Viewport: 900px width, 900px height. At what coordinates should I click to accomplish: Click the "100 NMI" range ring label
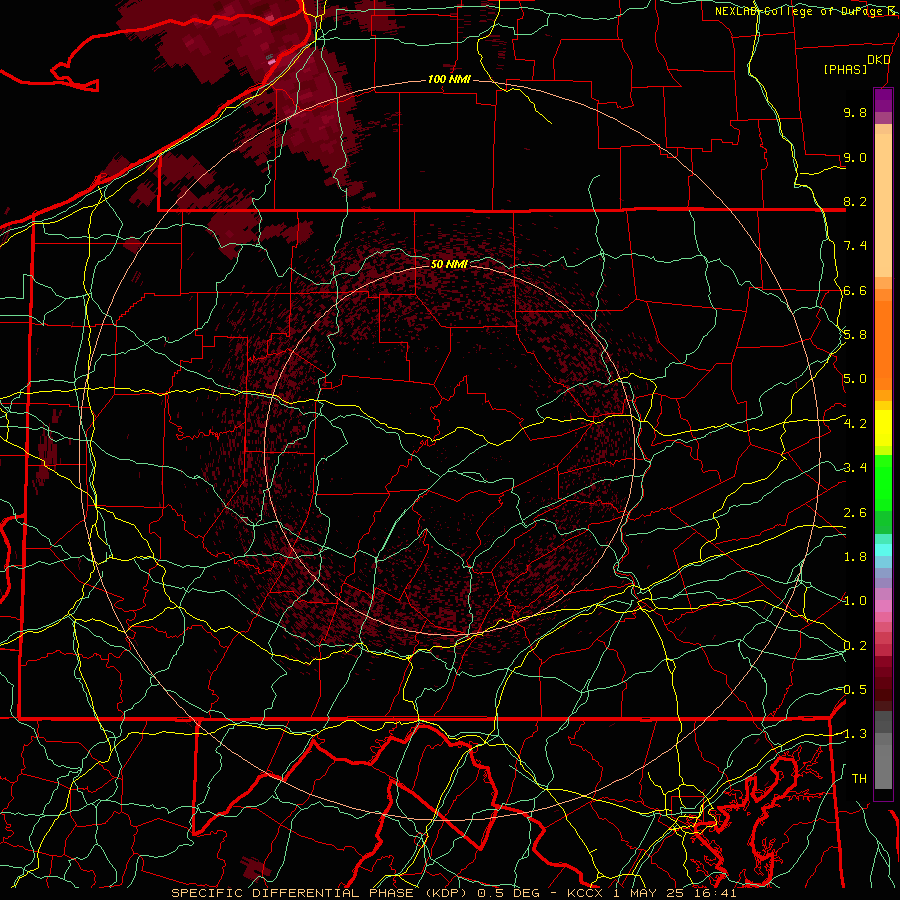click(449, 79)
